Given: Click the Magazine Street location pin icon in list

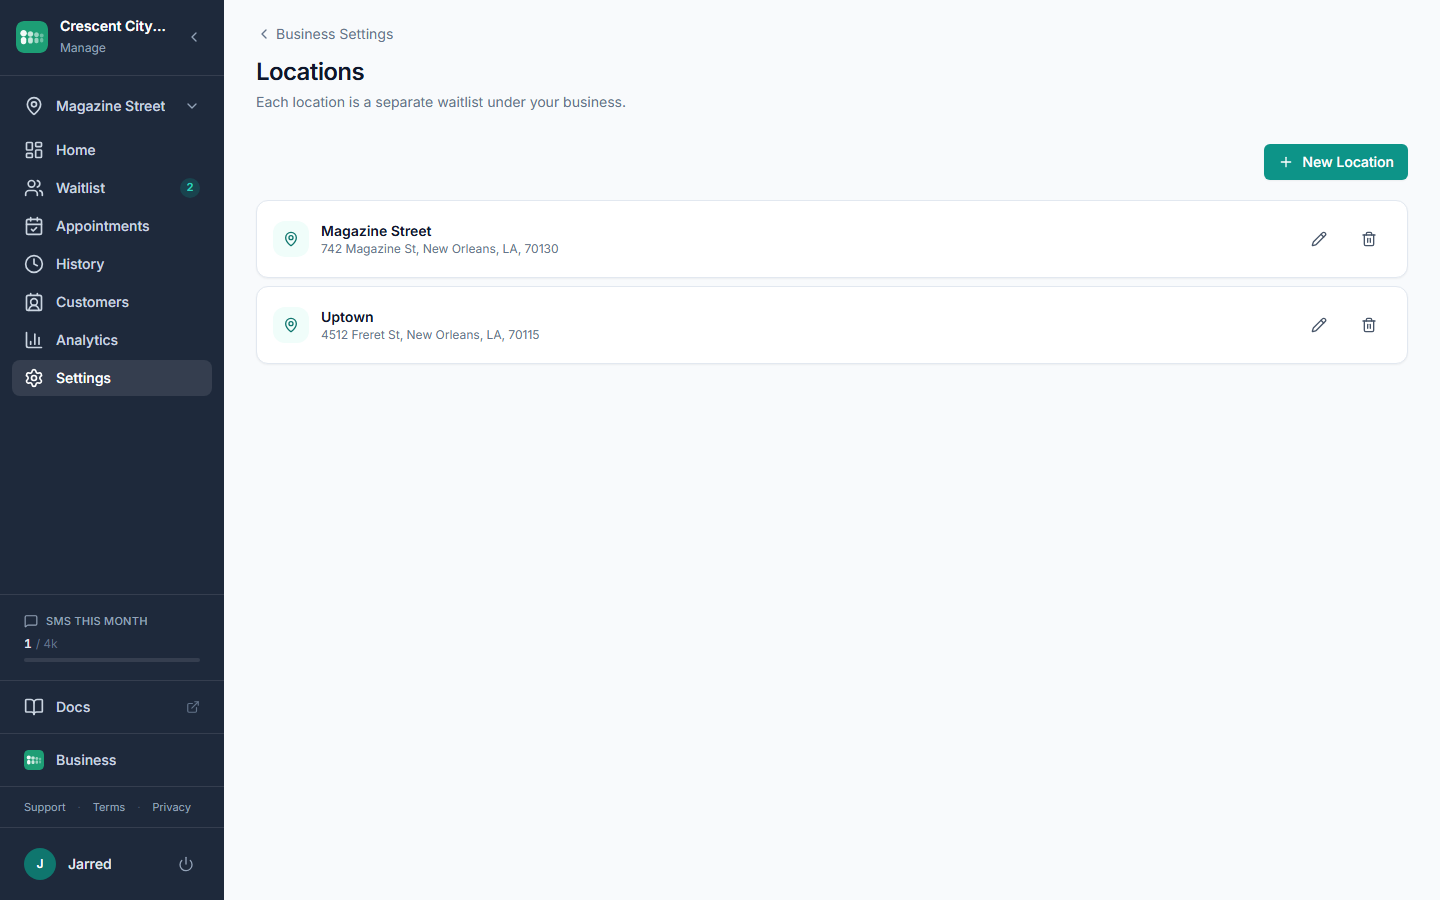Looking at the screenshot, I should pyautogui.click(x=291, y=239).
